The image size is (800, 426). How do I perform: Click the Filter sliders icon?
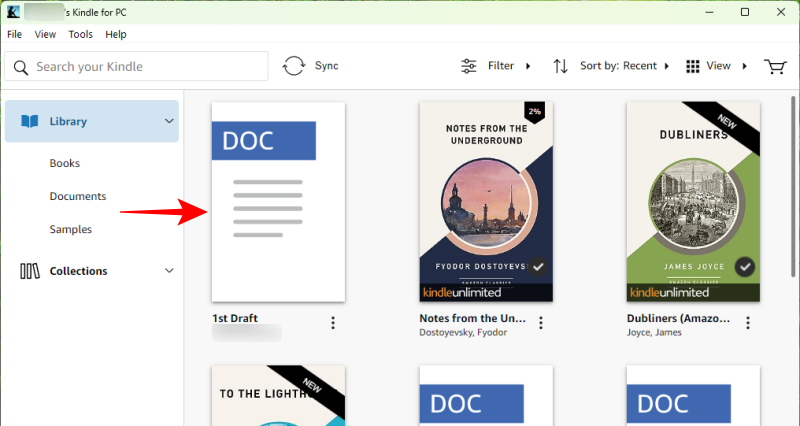pos(468,66)
